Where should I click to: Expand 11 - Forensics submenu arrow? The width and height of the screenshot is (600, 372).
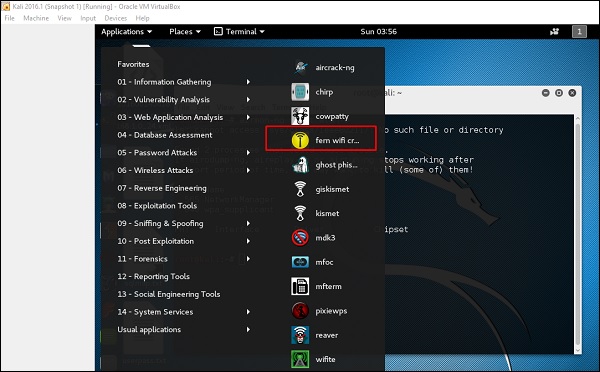pyautogui.click(x=248, y=259)
